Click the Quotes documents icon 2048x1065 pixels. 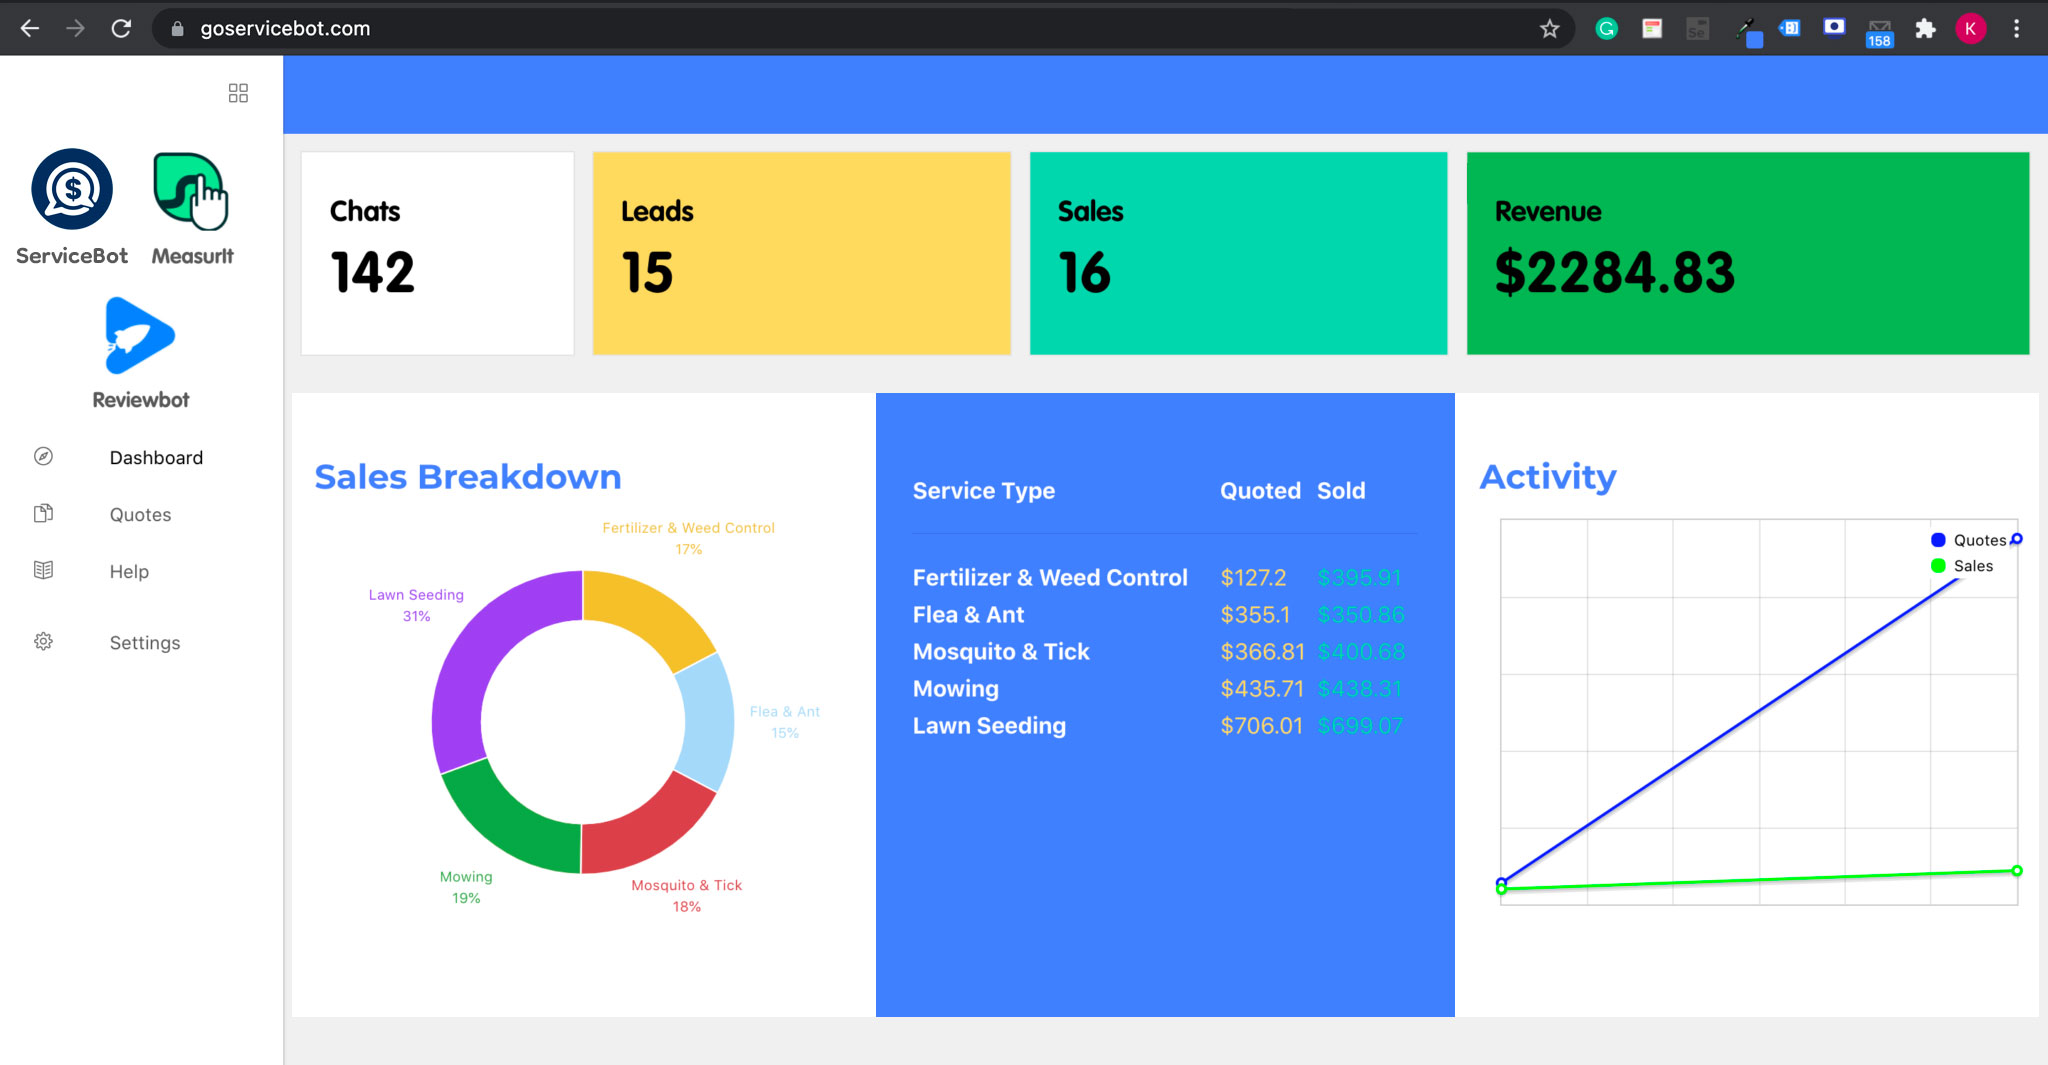pyautogui.click(x=43, y=514)
